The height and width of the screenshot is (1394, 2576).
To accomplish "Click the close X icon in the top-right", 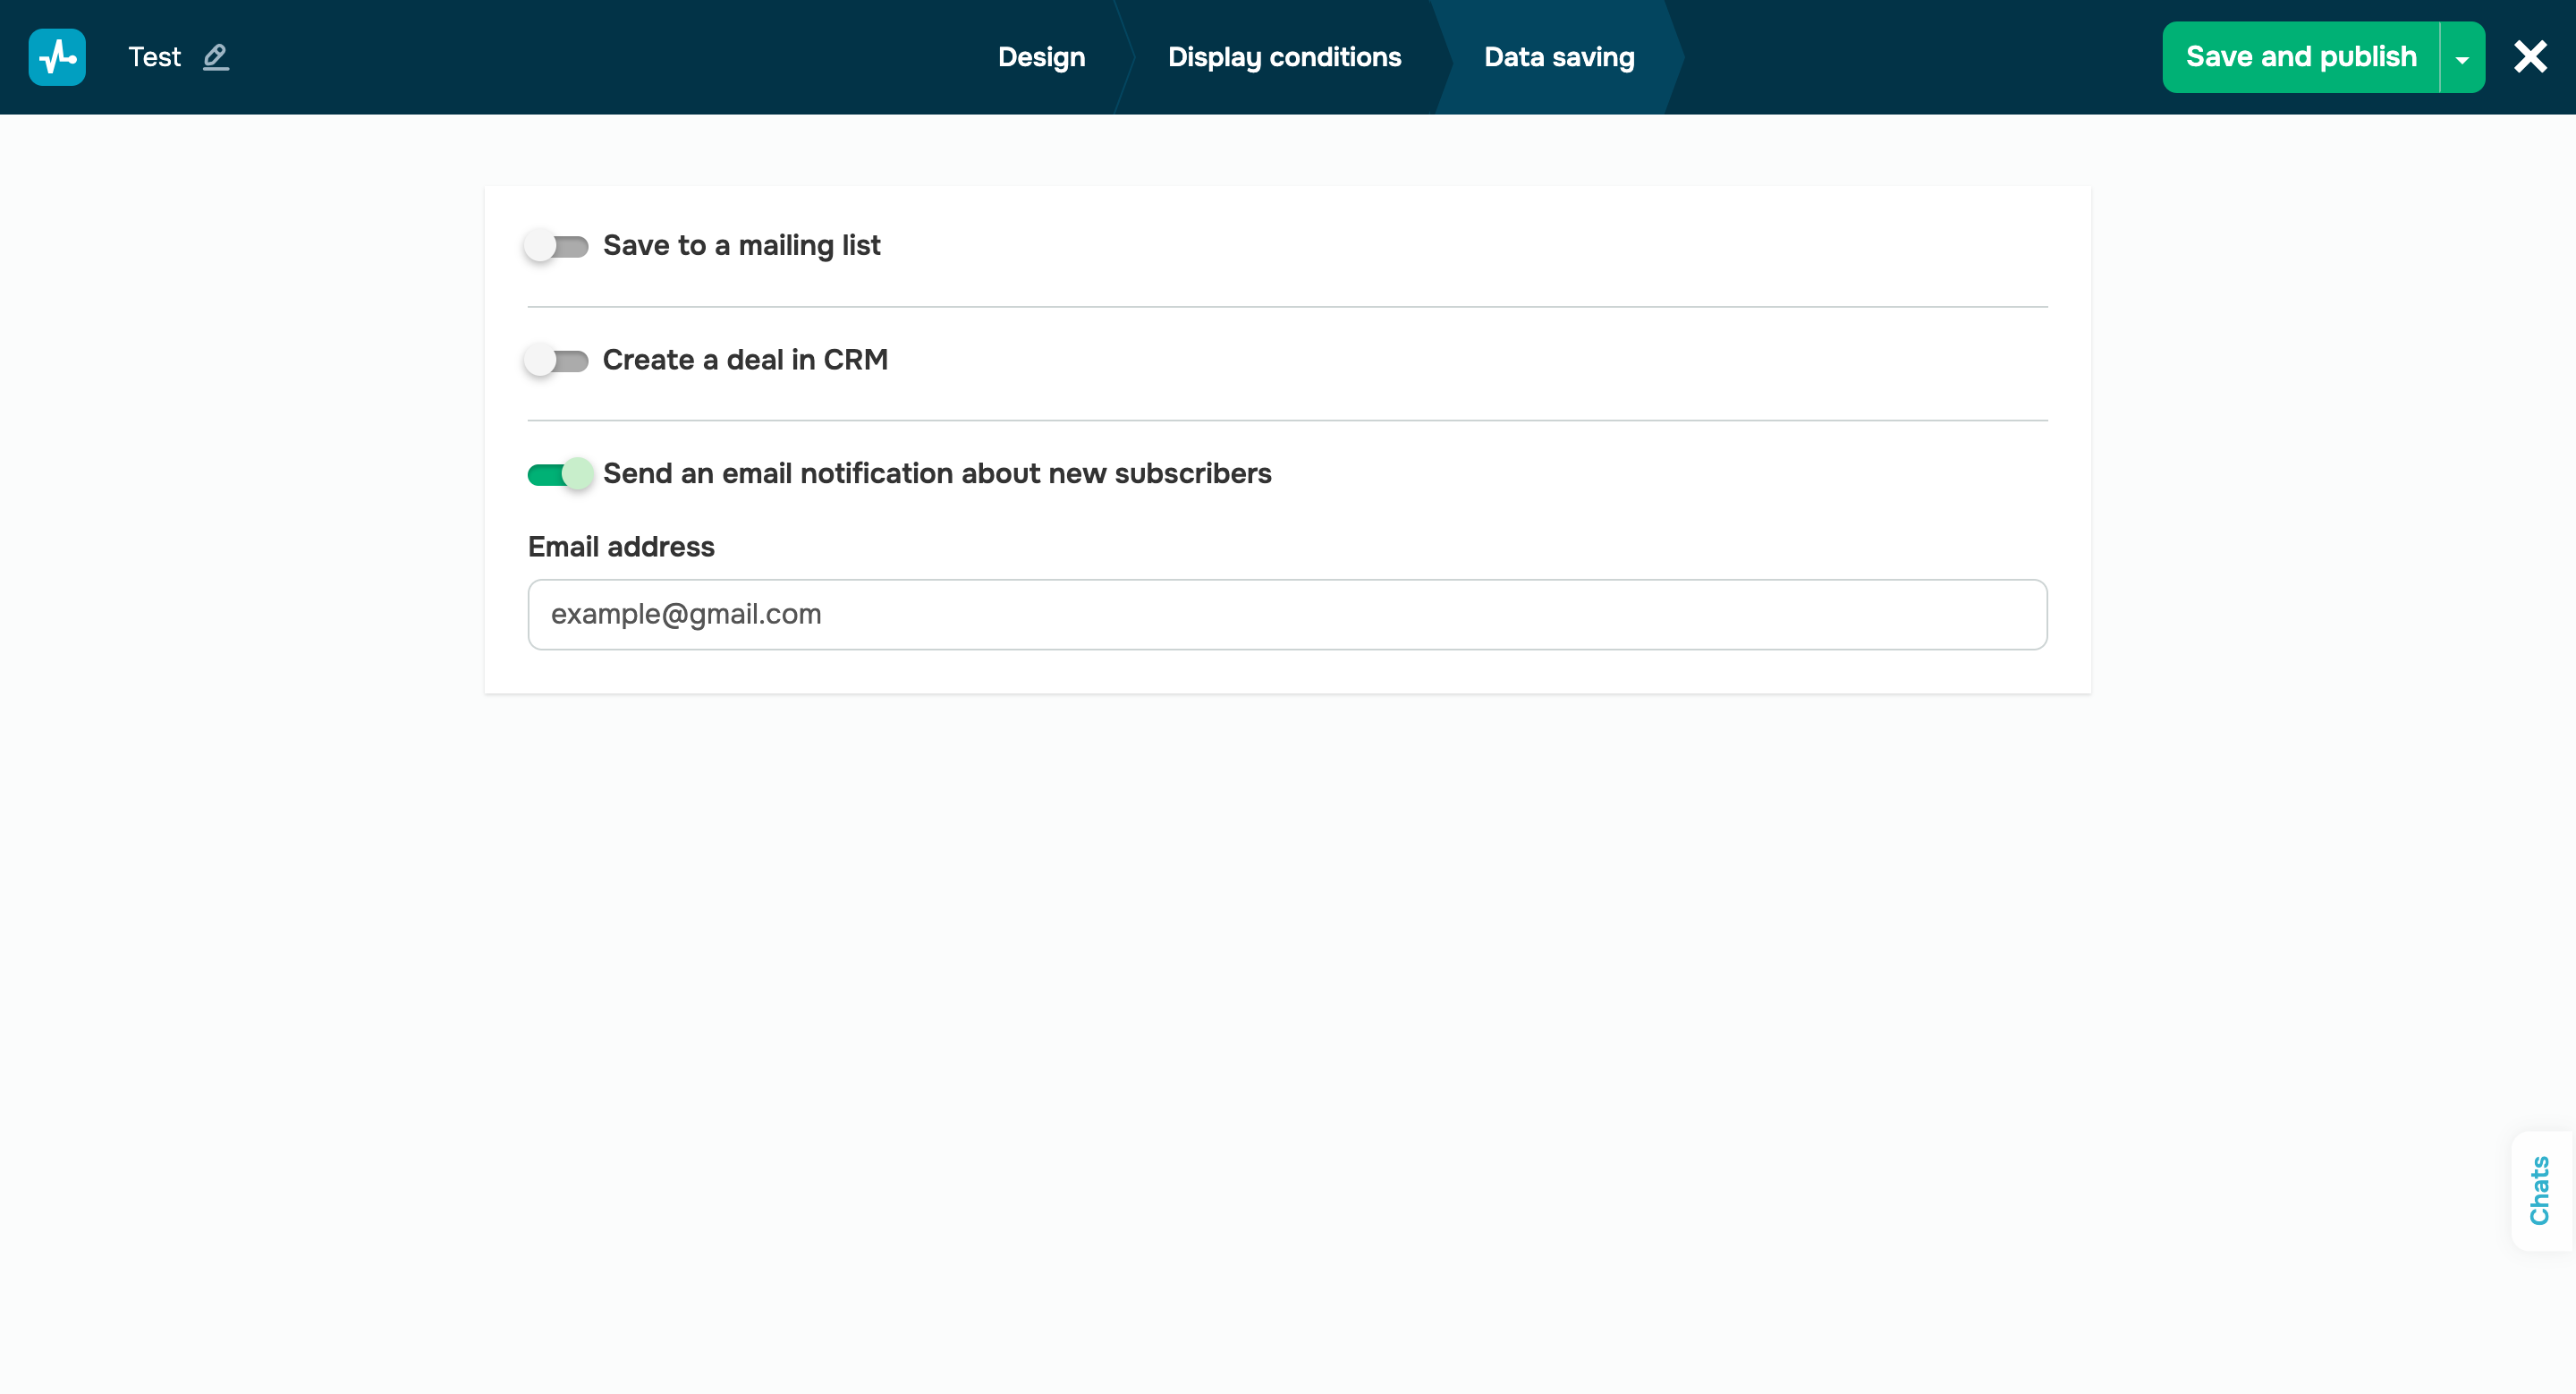I will pos(2530,56).
